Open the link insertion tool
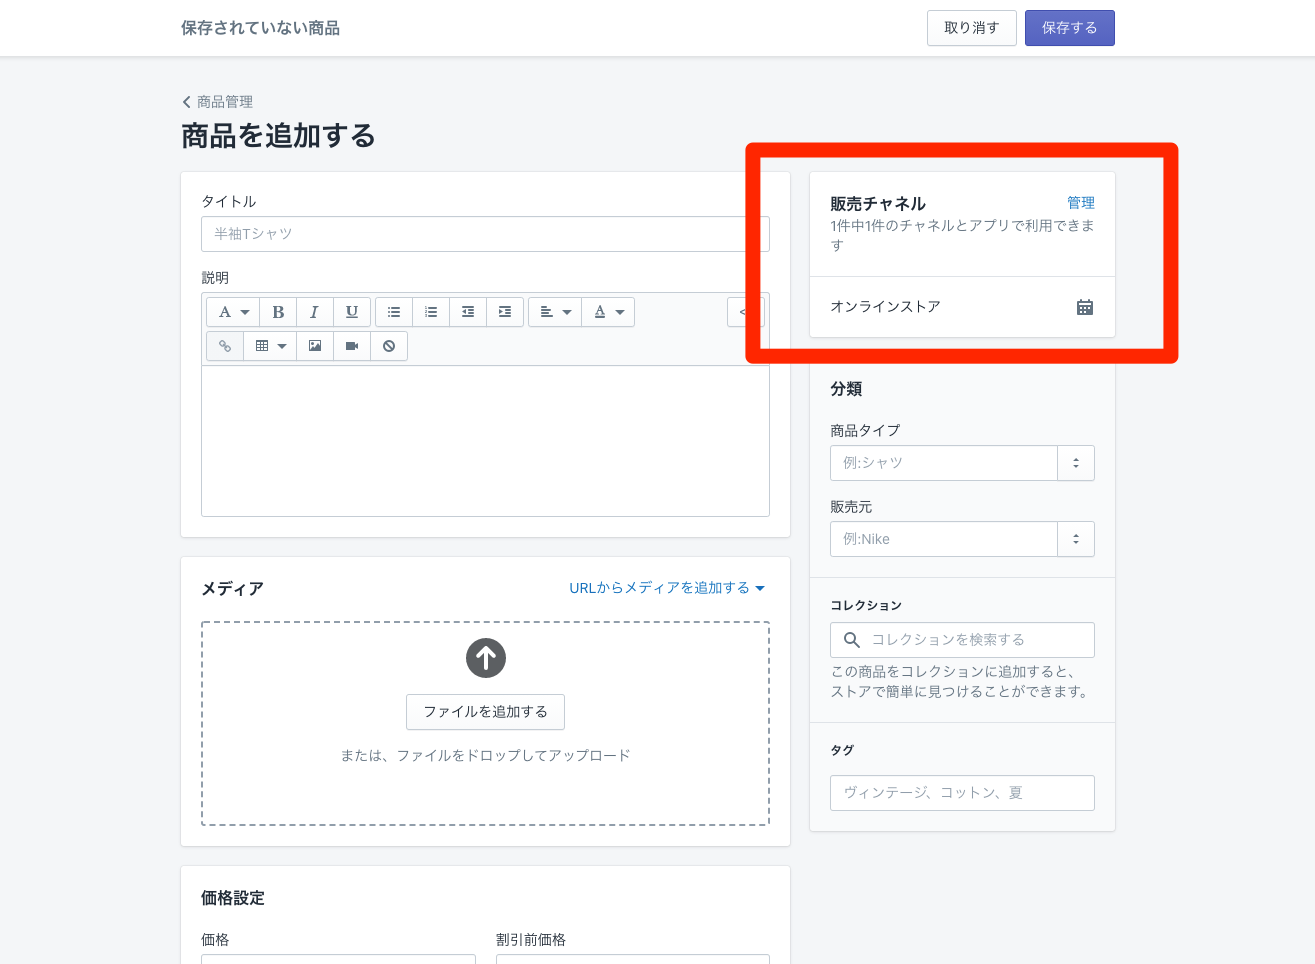The height and width of the screenshot is (964, 1315). (x=225, y=345)
